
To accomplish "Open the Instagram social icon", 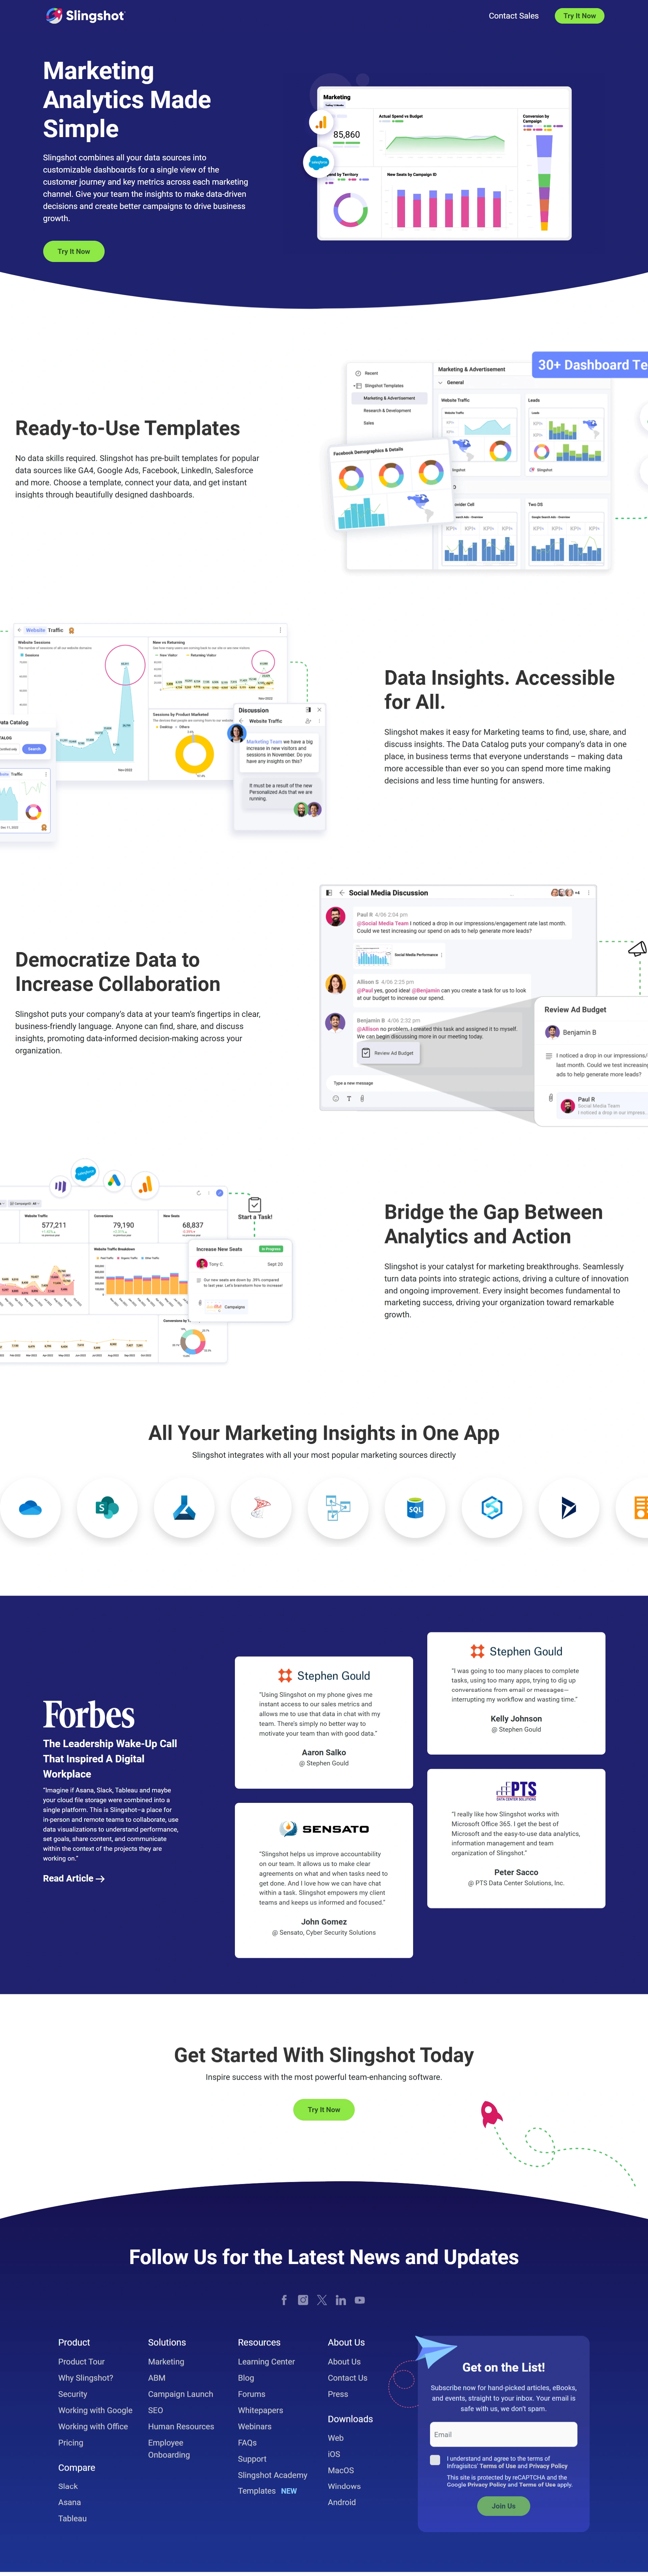I will click(303, 2300).
